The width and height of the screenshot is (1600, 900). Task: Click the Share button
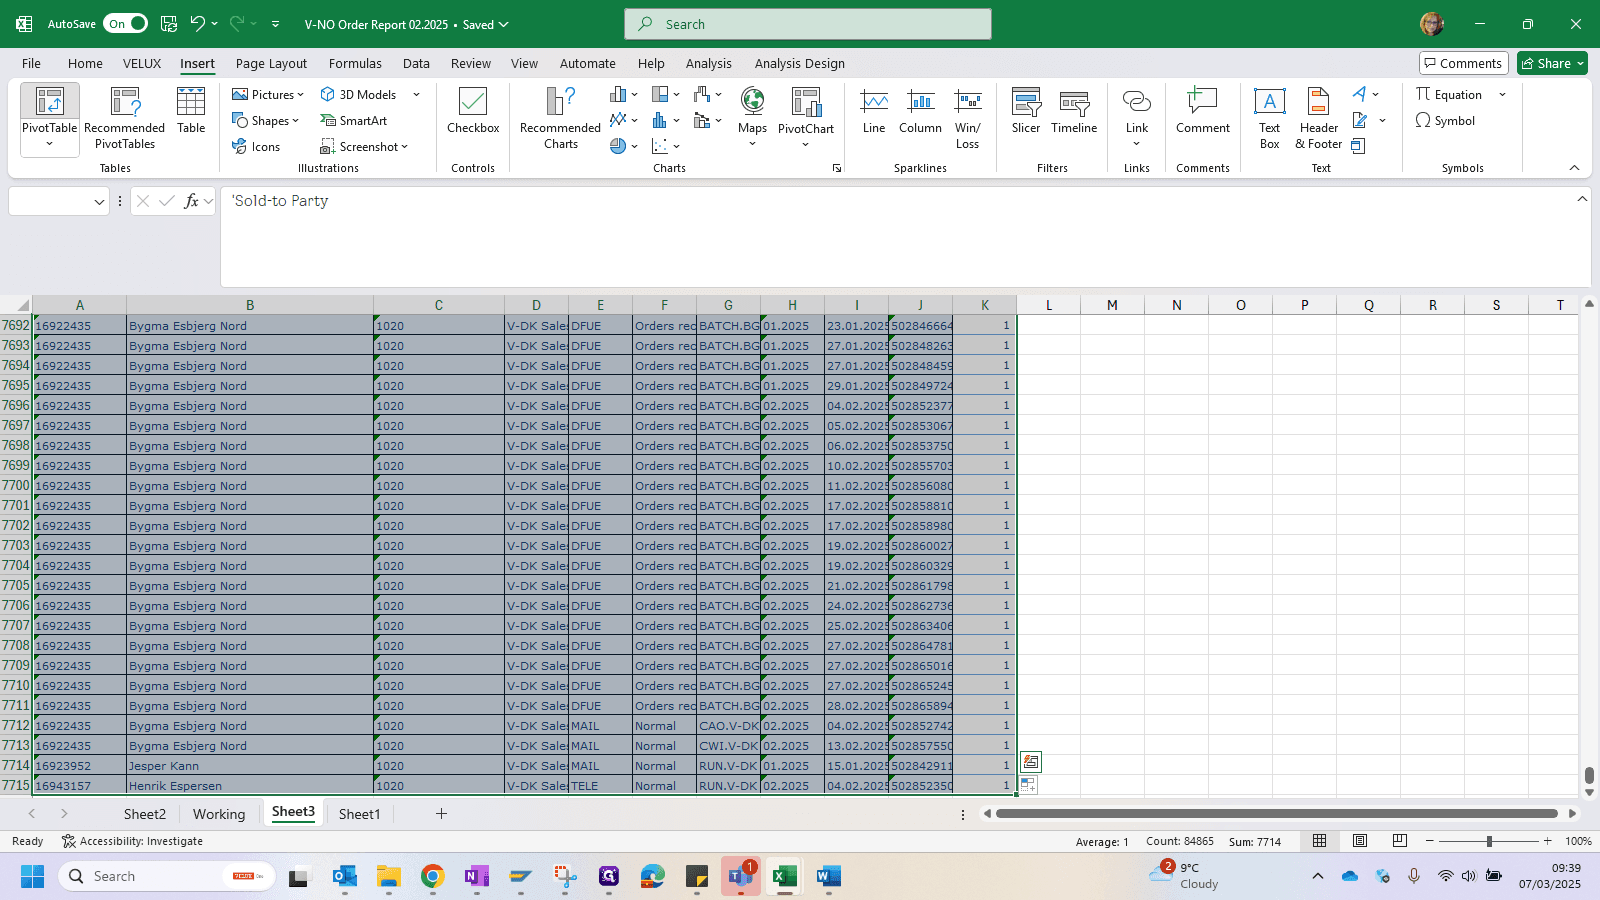point(1552,63)
